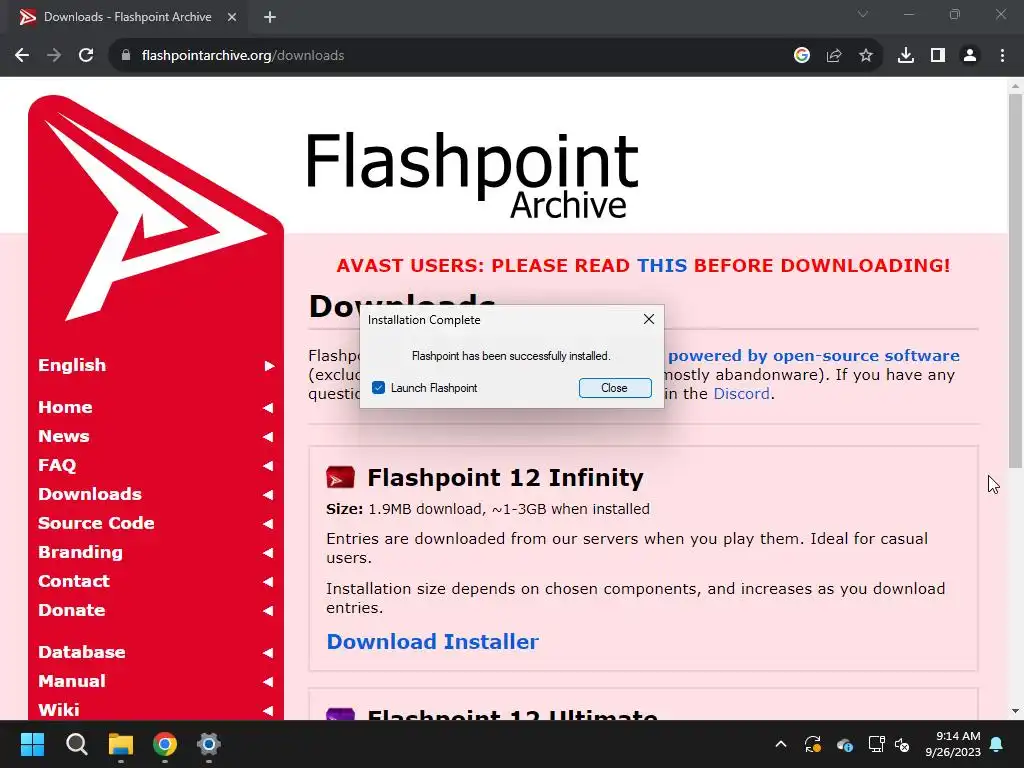Screen dimensions: 1024x768
Task: Open the Windows Start menu
Action: pyautogui.click(x=32, y=744)
